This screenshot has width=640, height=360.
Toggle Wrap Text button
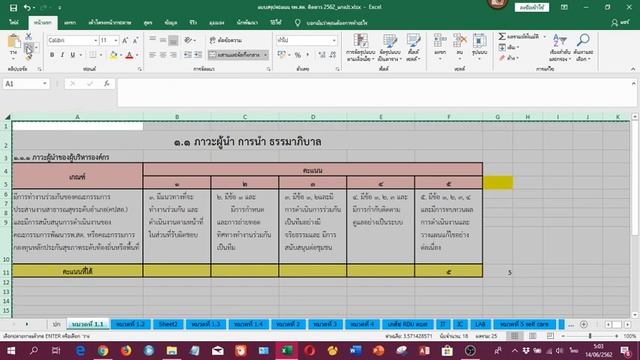227,40
